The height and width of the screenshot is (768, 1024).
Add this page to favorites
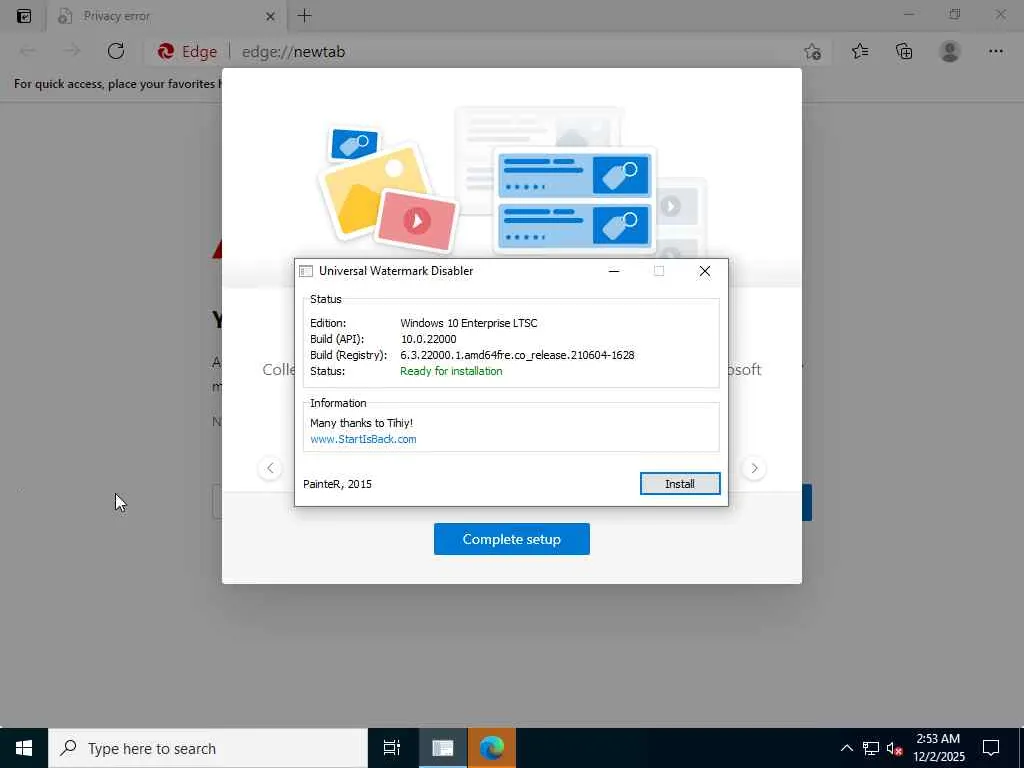[812, 52]
